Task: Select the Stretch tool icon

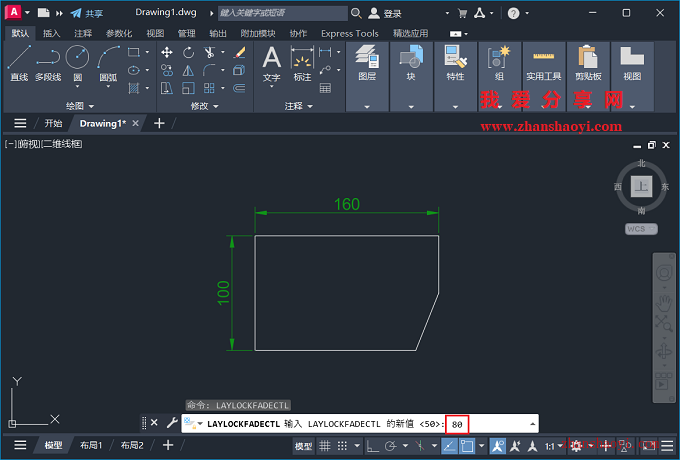Action: point(167,88)
